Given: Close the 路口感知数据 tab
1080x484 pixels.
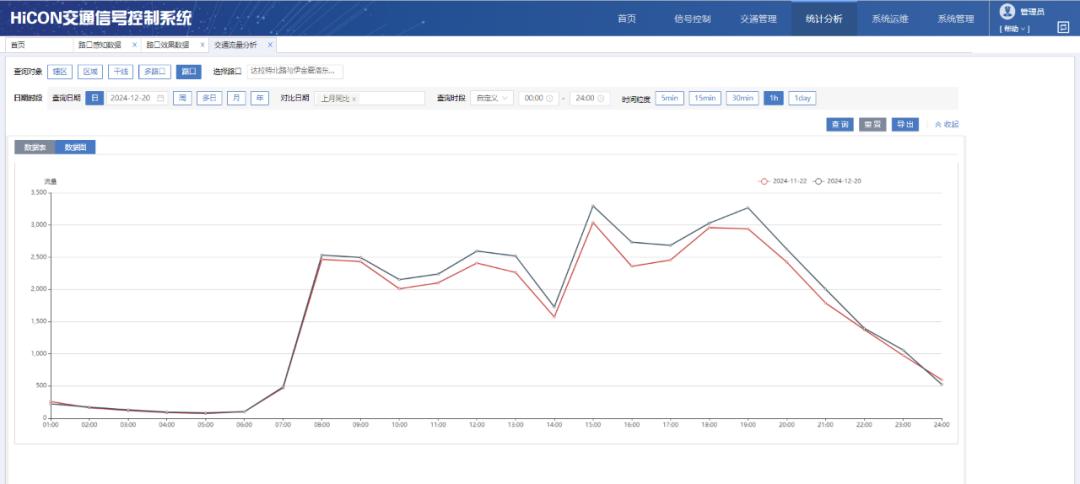Looking at the screenshot, I should (135, 45).
